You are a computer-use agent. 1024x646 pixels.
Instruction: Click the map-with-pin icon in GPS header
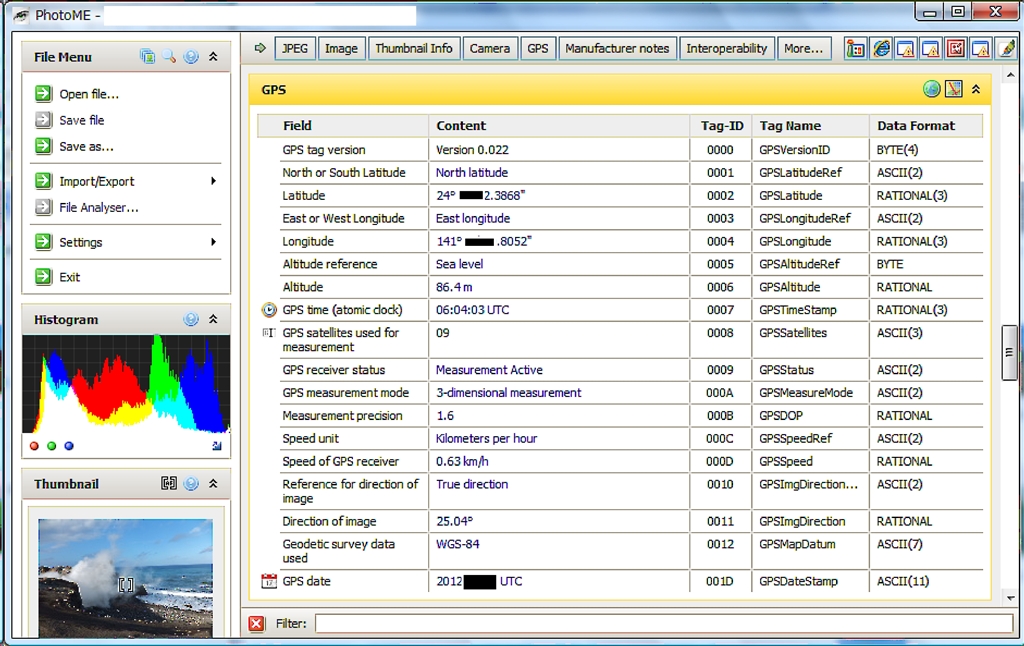(x=953, y=89)
